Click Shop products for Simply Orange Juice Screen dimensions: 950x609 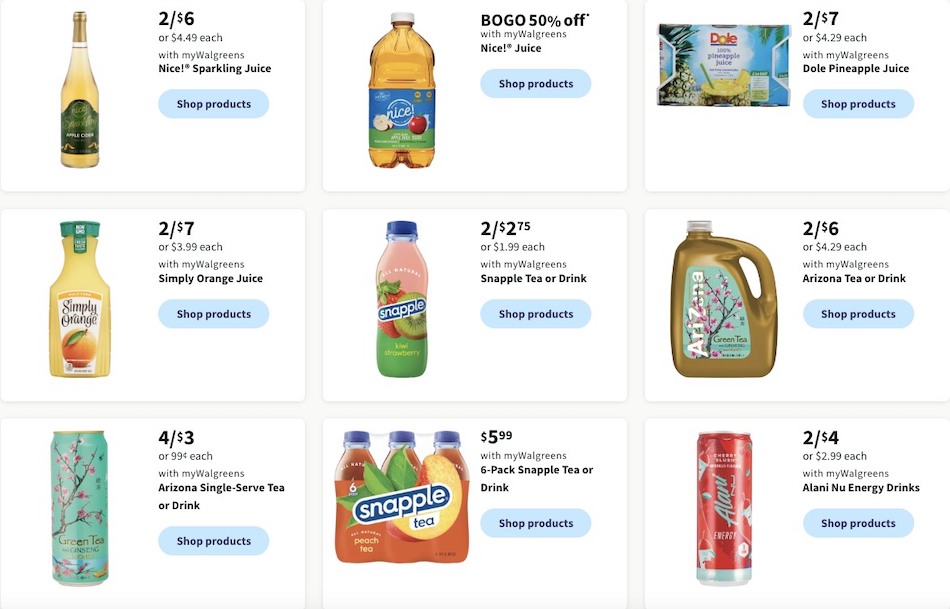pos(213,313)
